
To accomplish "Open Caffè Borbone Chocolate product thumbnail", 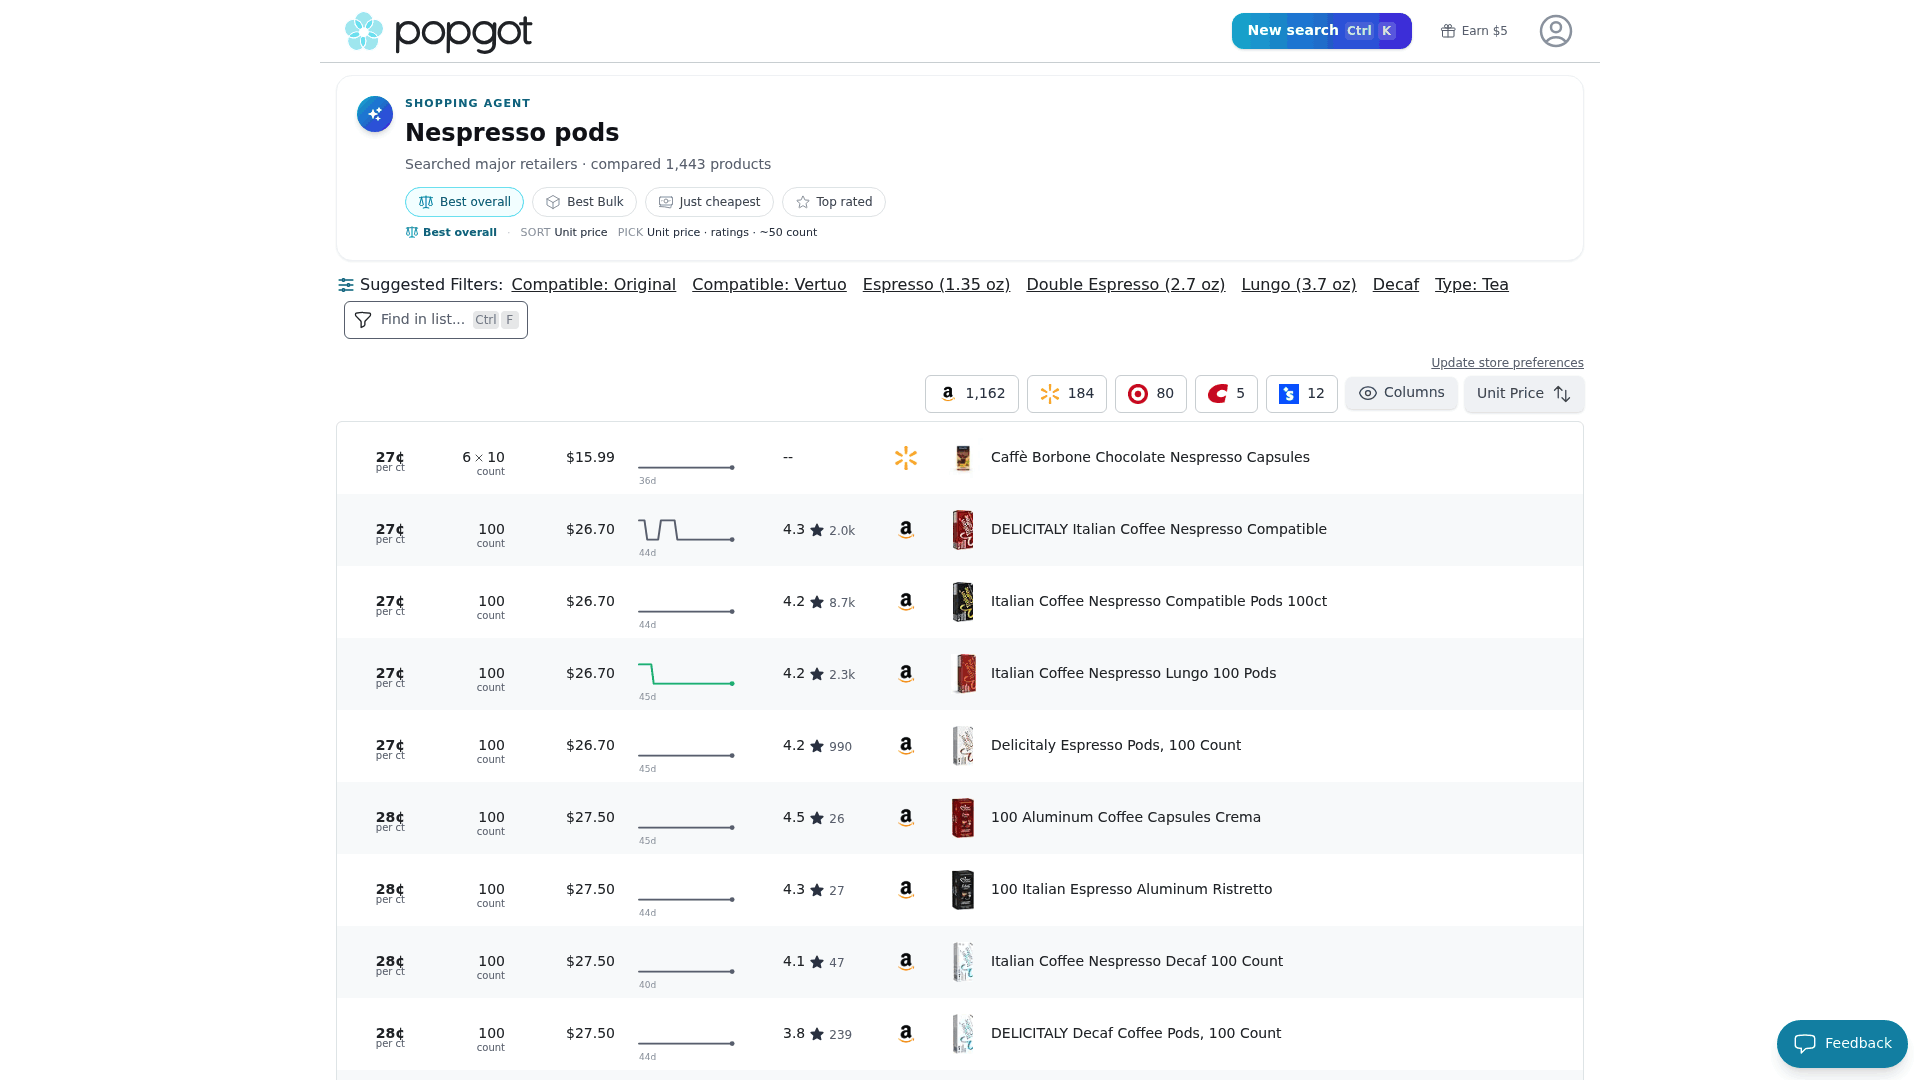I will [x=963, y=458].
